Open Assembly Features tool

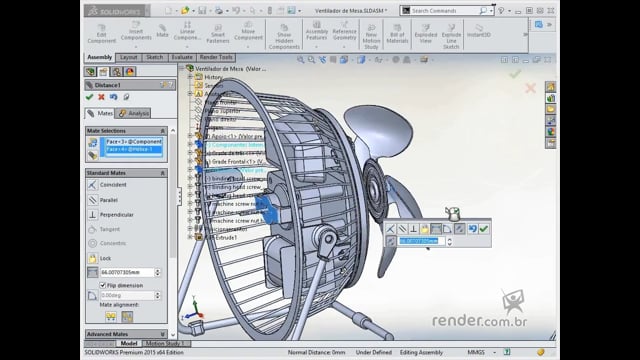click(x=316, y=32)
